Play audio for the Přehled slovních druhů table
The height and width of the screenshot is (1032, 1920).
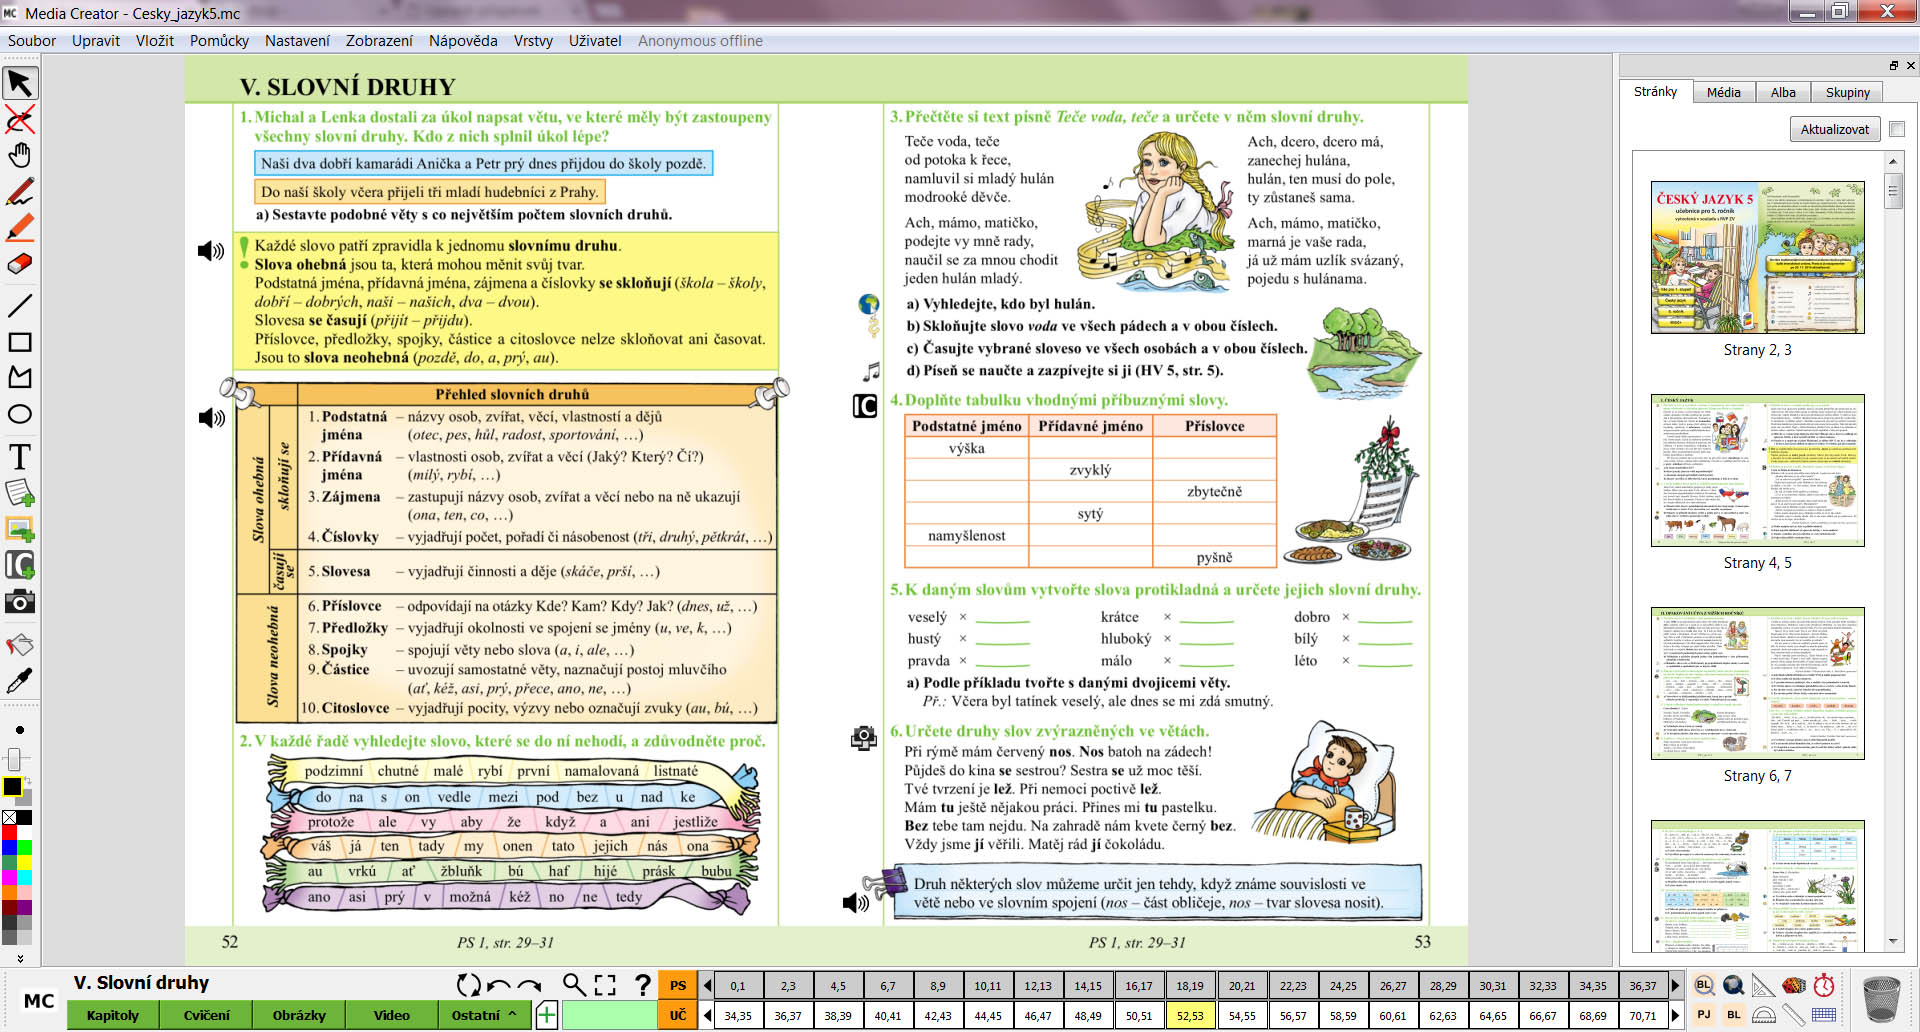[x=211, y=417]
